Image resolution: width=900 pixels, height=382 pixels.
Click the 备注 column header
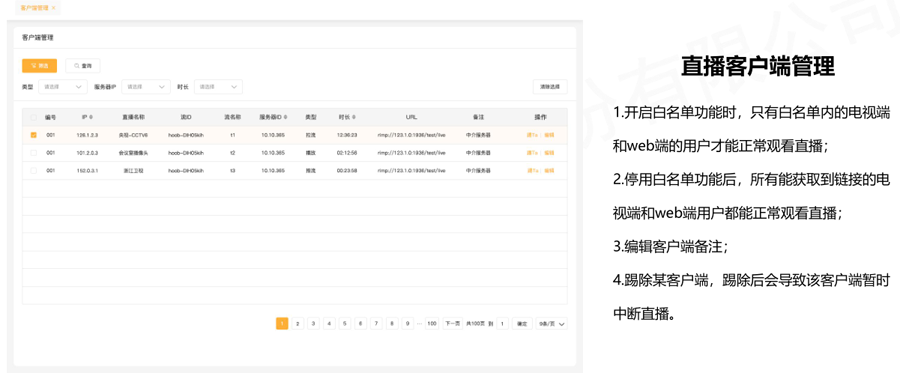point(478,117)
